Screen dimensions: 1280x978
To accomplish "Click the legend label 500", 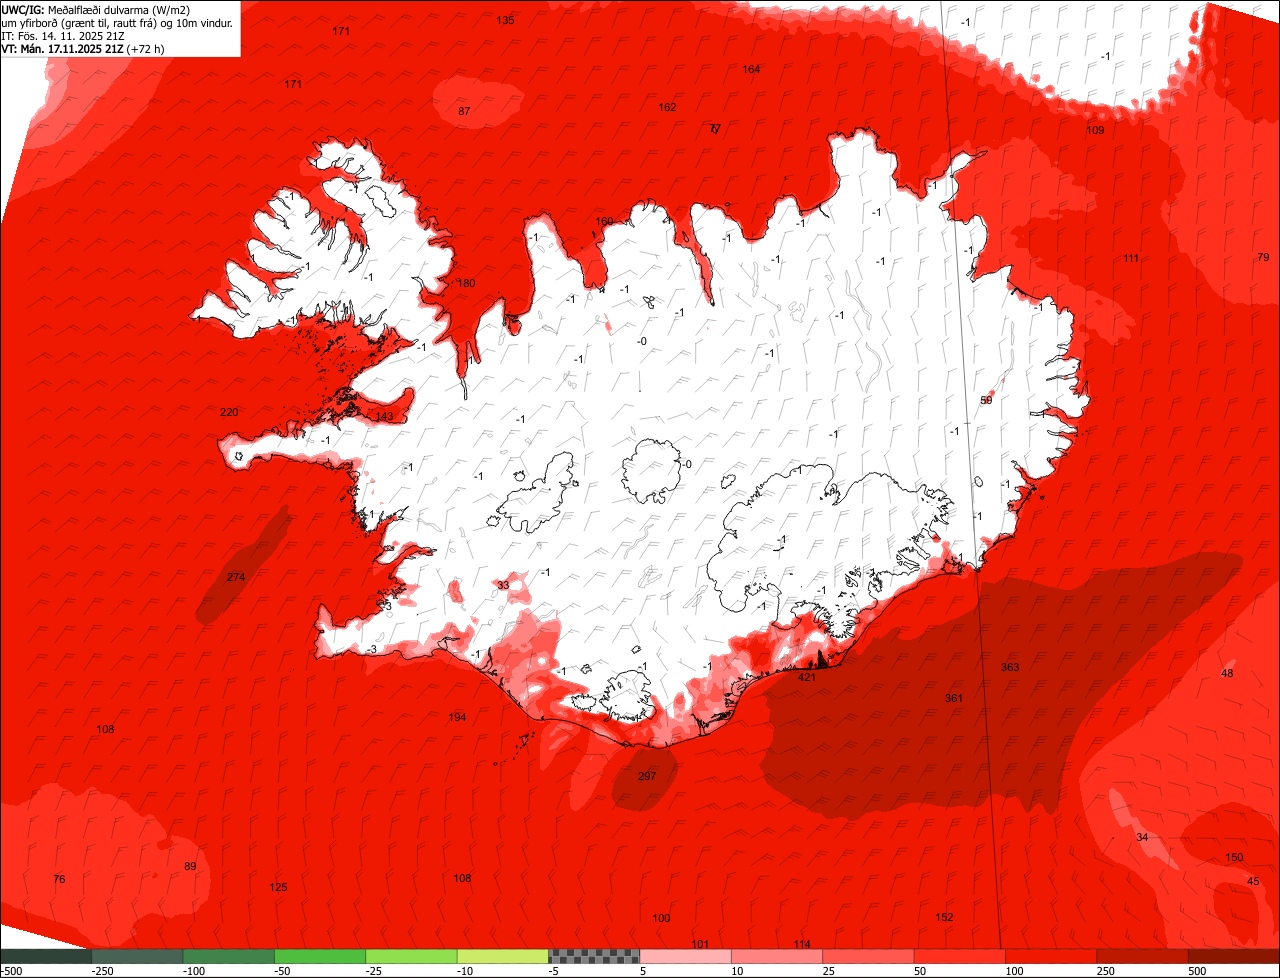I will click(x=1197, y=971).
